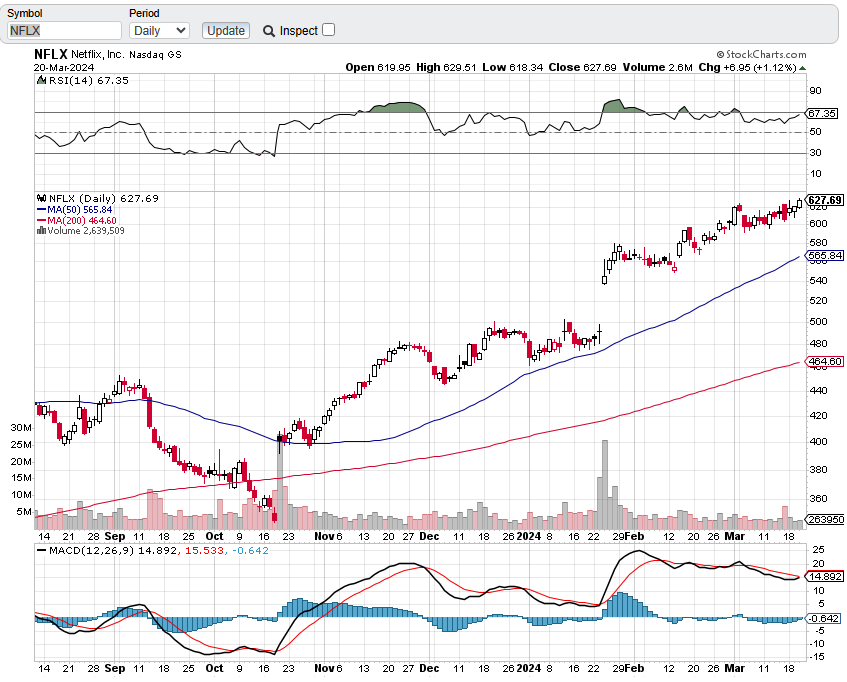The height and width of the screenshot is (682, 847).
Task: Click the 627.69 current price tag
Action: 822,199
